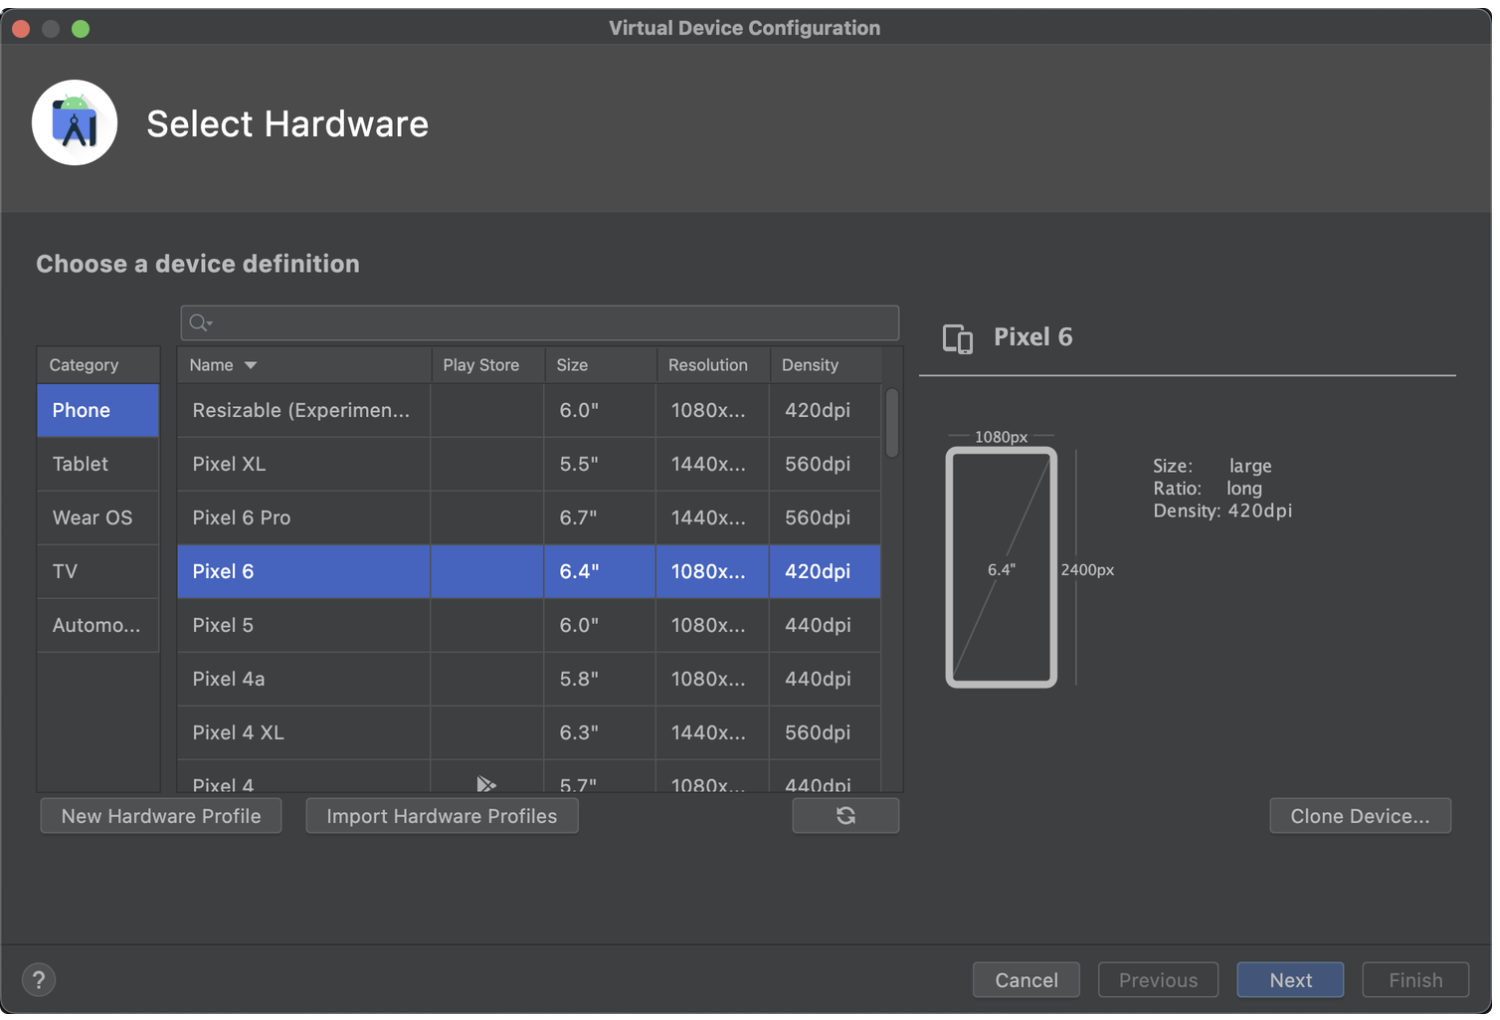Click the 6.0" size cell of Resizable row
This screenshot has height=1020, width=1500.
[x=600, y=410]
